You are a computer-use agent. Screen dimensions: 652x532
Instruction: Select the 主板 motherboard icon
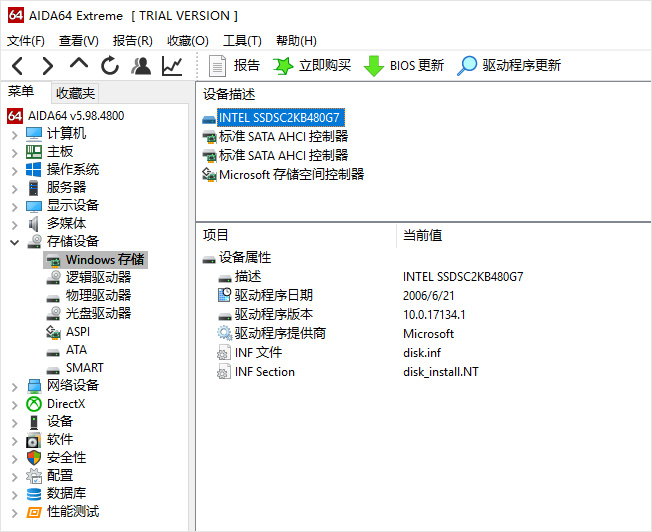pyautogui.click(x=34, y=152)
